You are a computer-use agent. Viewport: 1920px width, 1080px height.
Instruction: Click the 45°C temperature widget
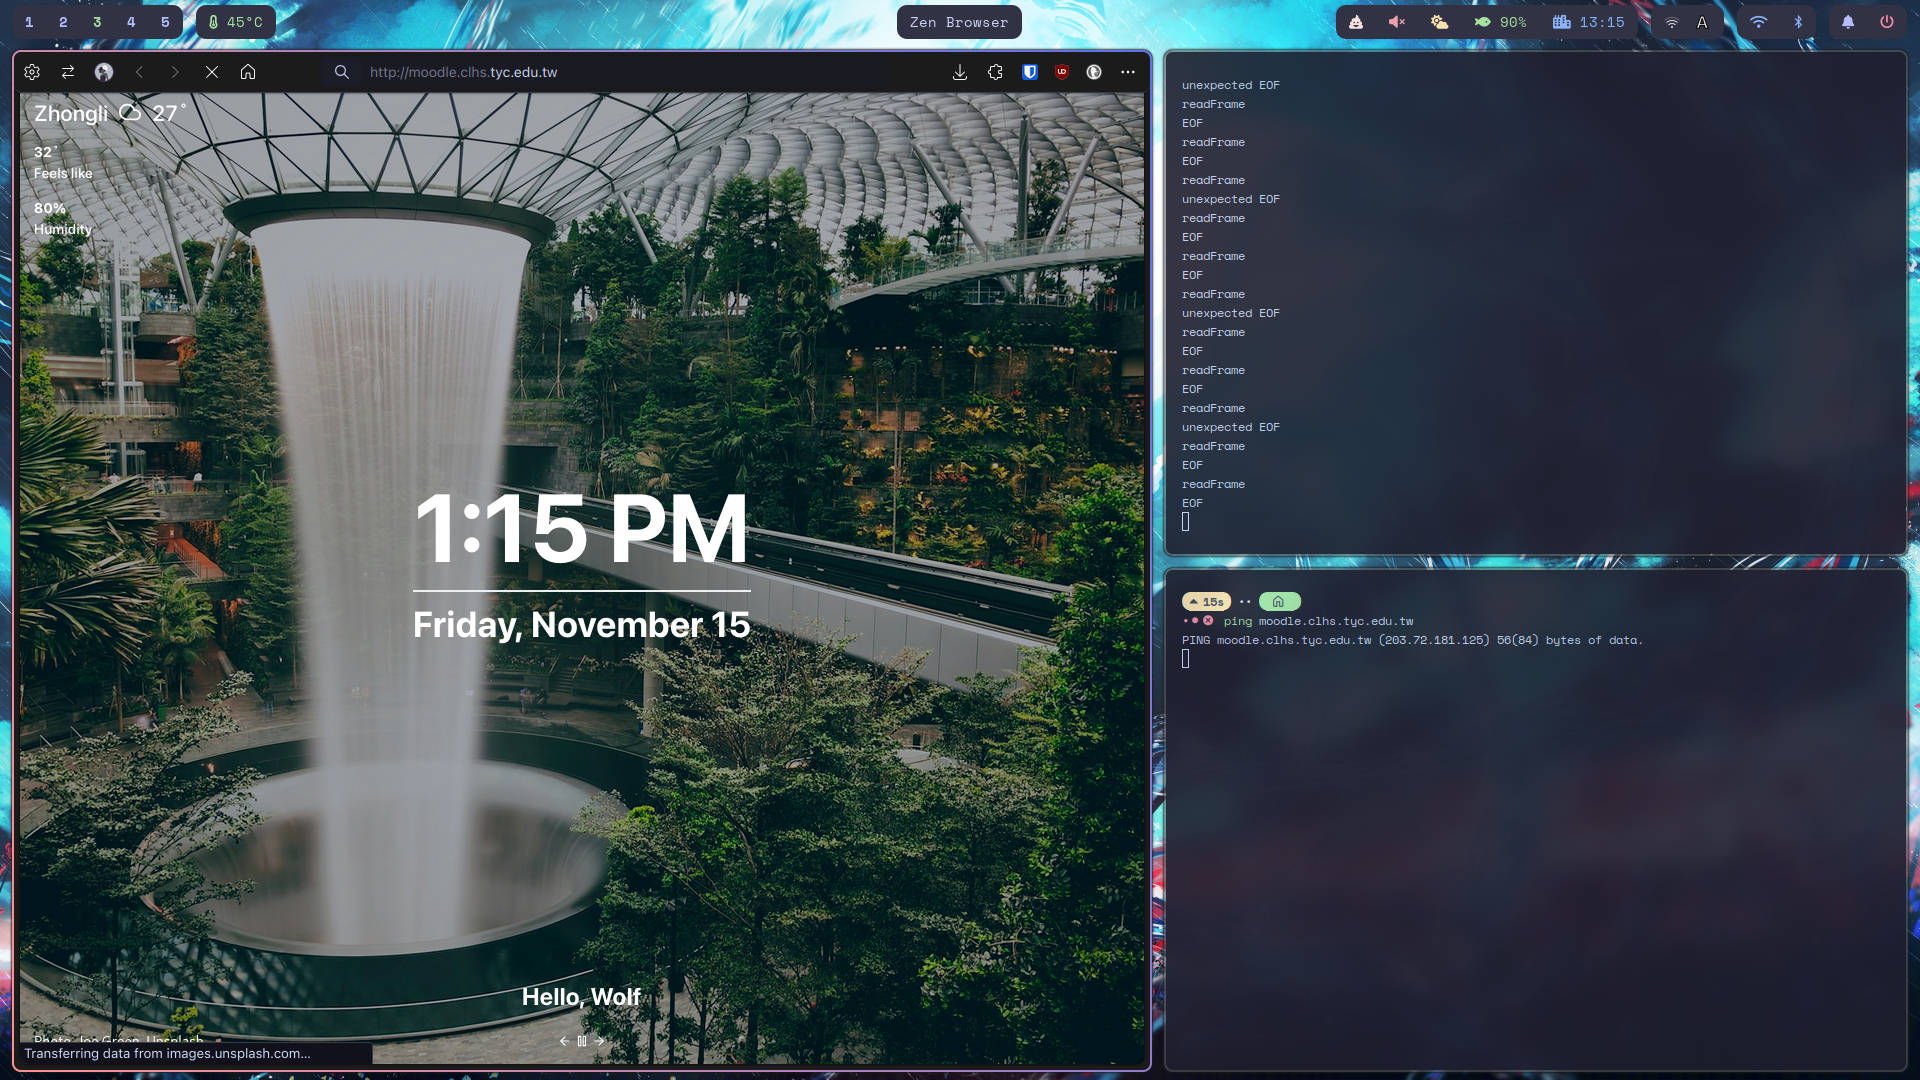pos(236,22)
